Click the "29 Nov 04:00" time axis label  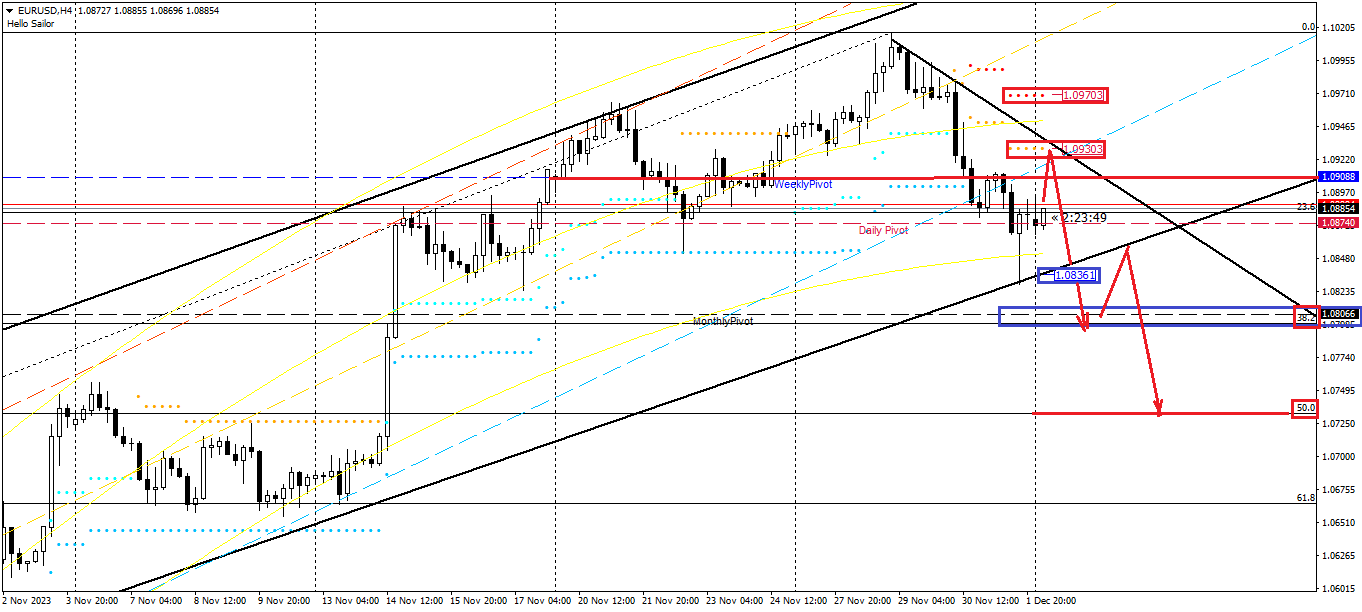click(x=926, y=602)
